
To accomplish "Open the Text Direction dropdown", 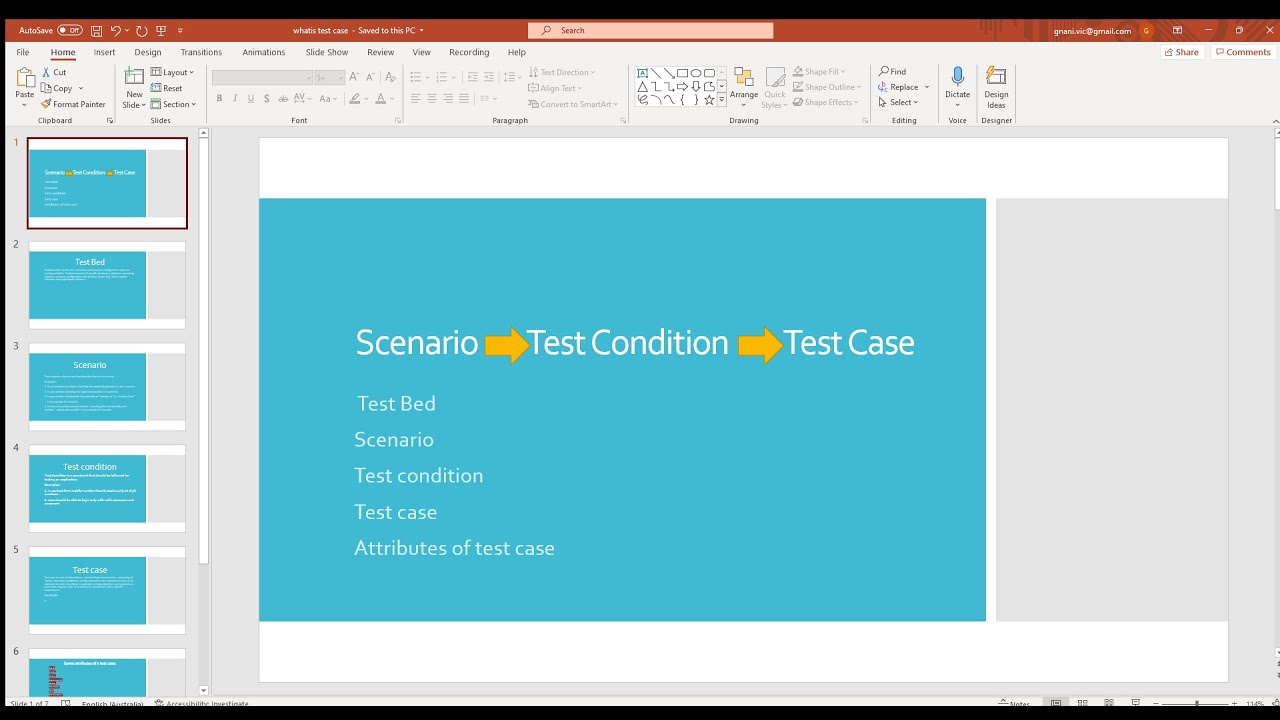I will [562, 72].
